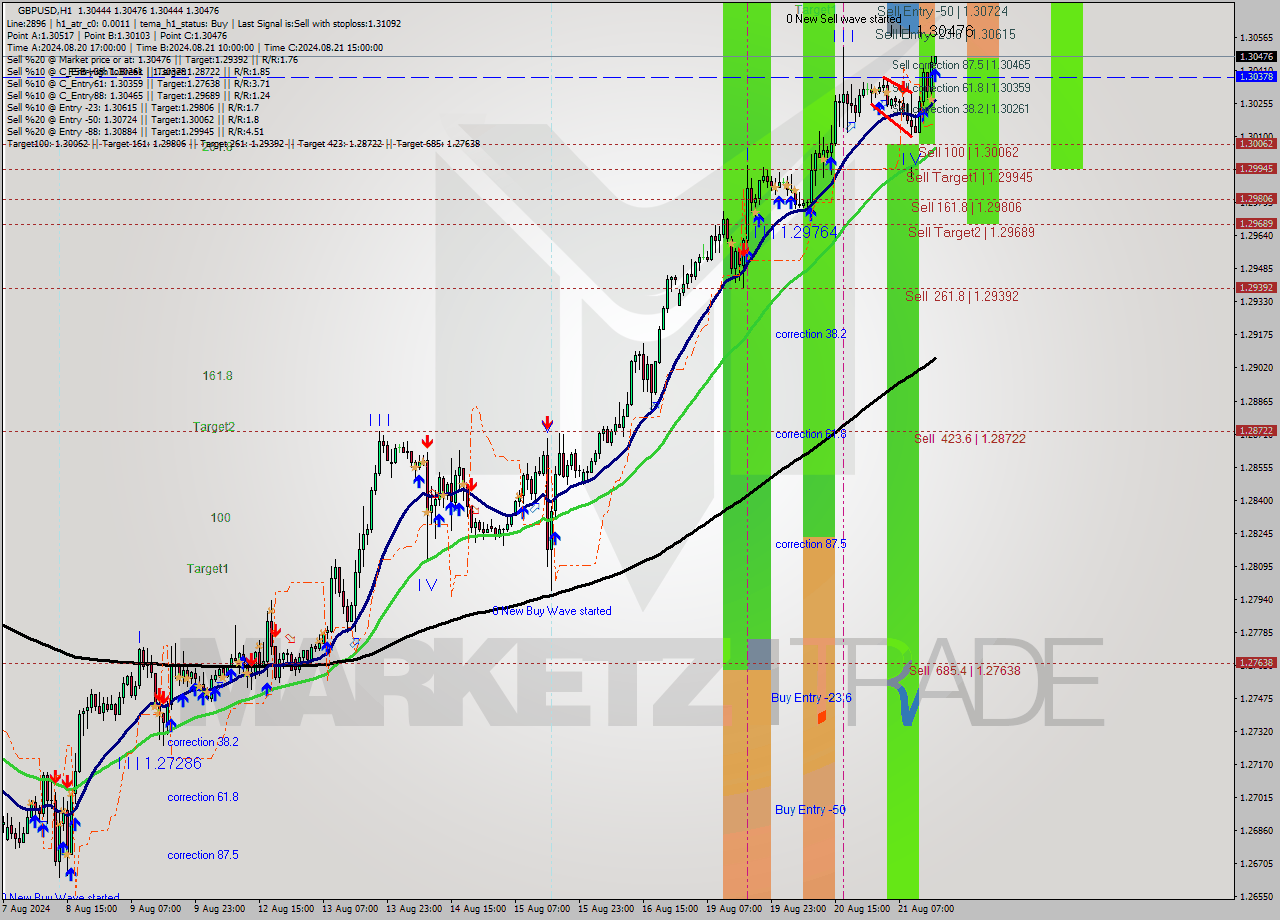
Task: Click the '12 Aug 15:00' time axis label
Action: click(286, 909)
